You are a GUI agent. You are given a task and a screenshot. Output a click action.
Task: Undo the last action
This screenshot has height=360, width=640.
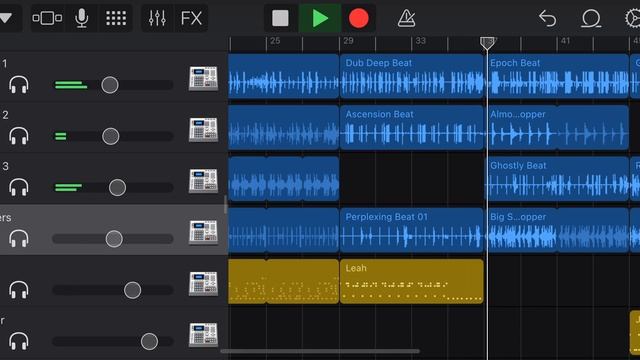(548, 18)
